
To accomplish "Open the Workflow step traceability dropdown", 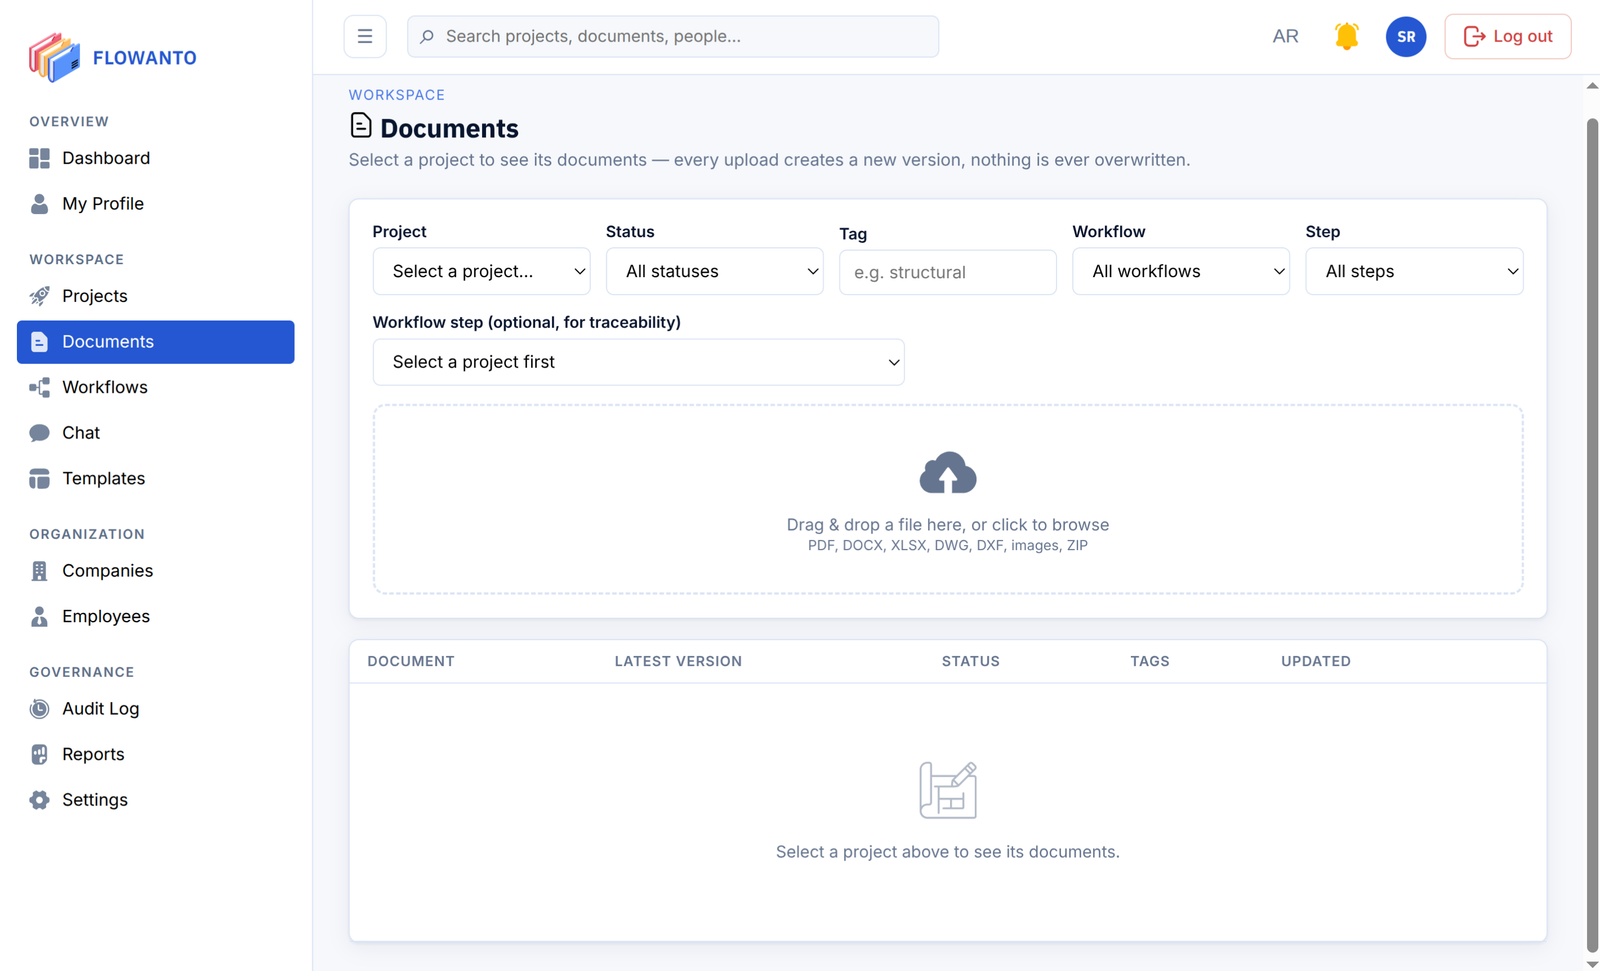I will coord(638,362).
